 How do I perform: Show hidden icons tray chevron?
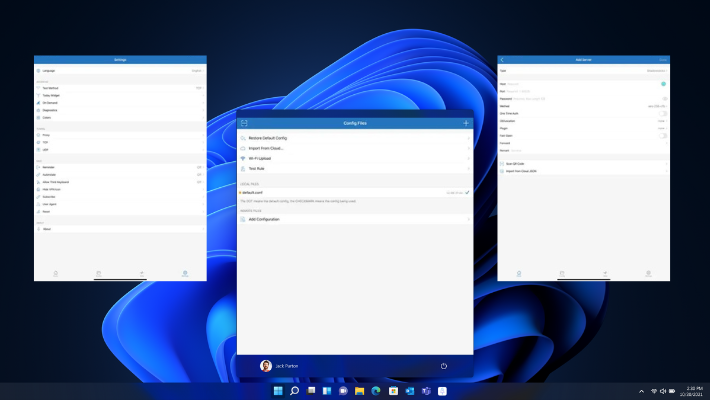641,391
